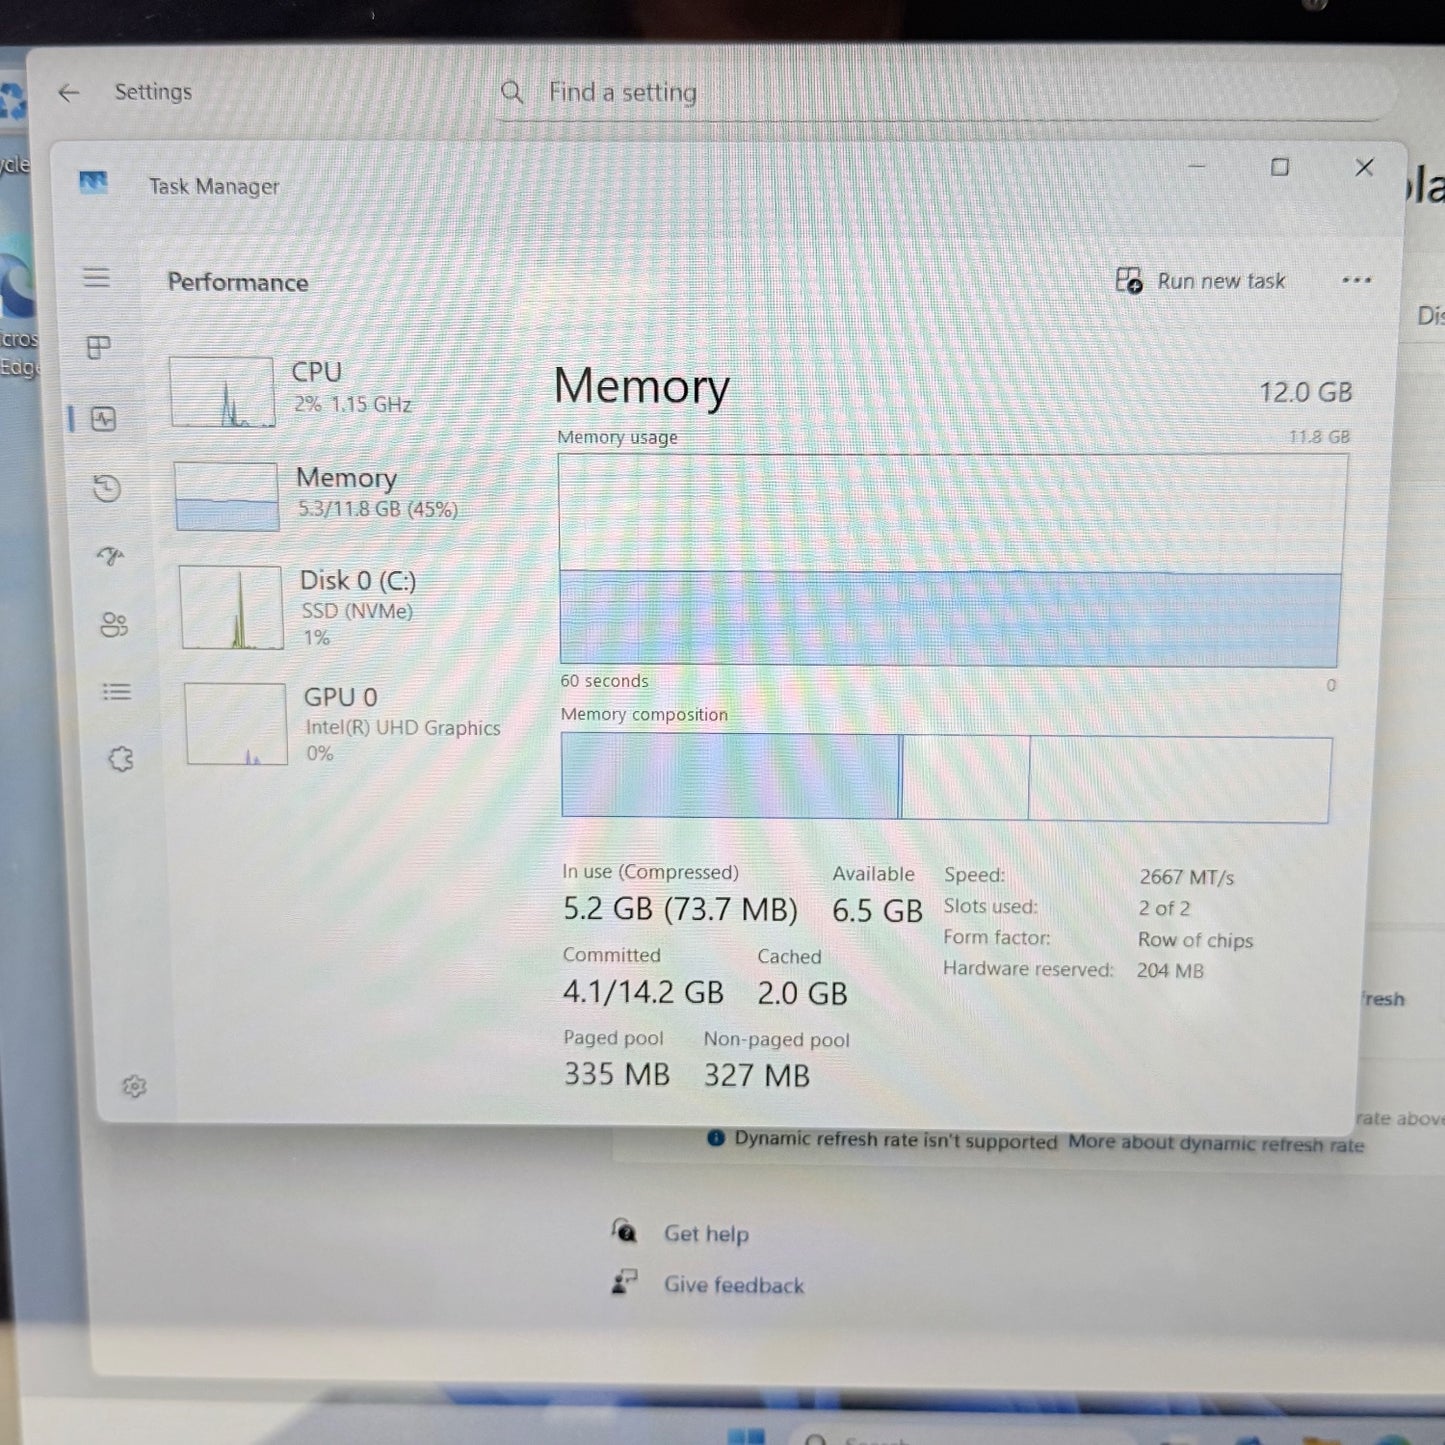Open the Services page
This screenshot has width=1445, height=1445.
tap(120, 760)
